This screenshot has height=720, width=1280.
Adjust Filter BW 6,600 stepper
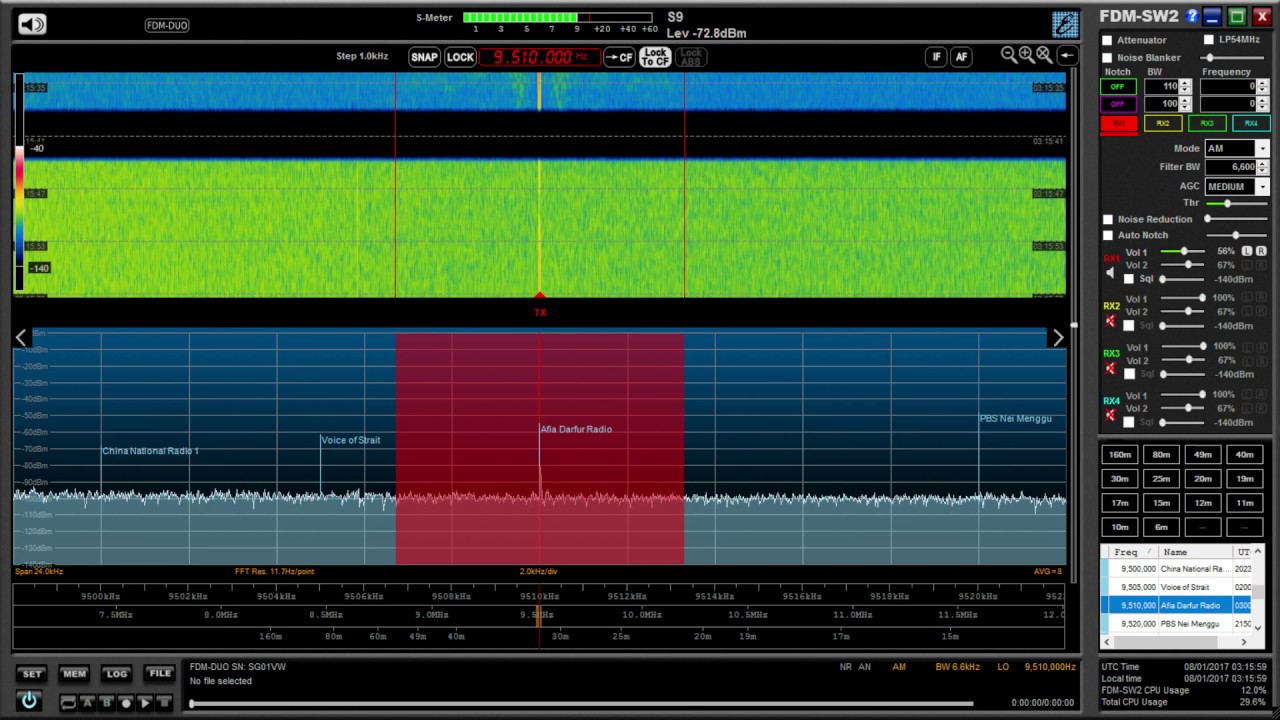coord(1262,167)
